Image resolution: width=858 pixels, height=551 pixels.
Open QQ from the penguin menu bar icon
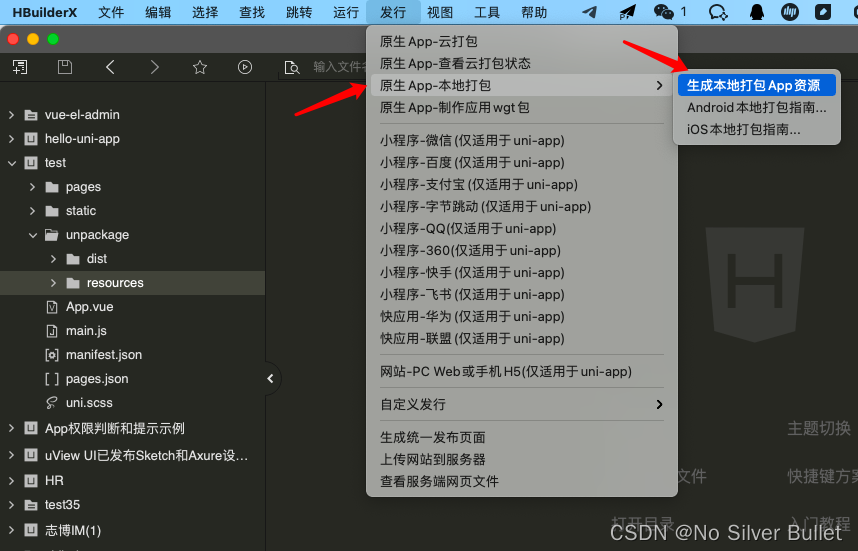[x=757, y=12]
